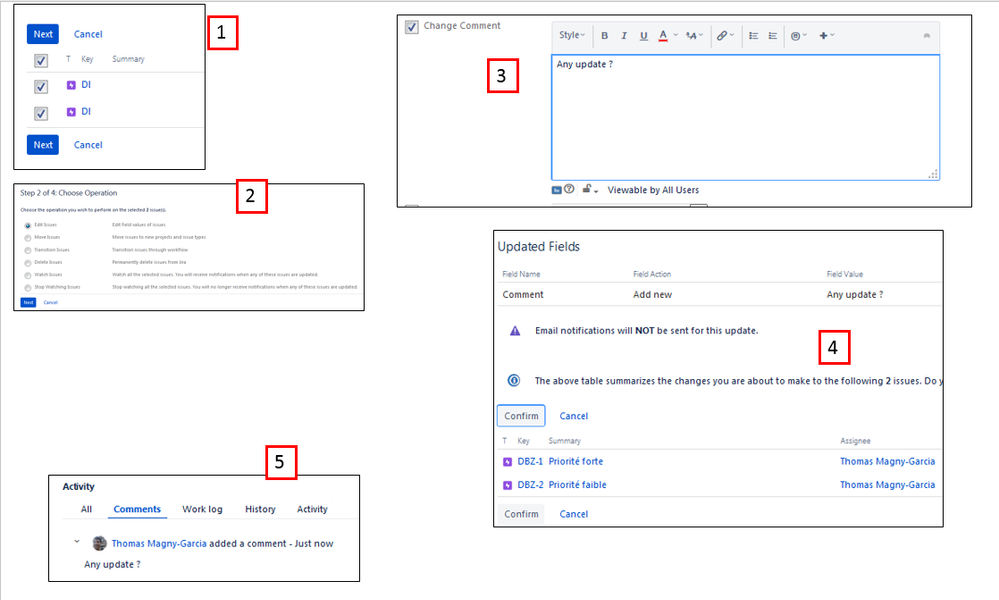Apply underline formatting in comment editor
Viewport: 999px width, 600px height.
click(x=643, y=36)
